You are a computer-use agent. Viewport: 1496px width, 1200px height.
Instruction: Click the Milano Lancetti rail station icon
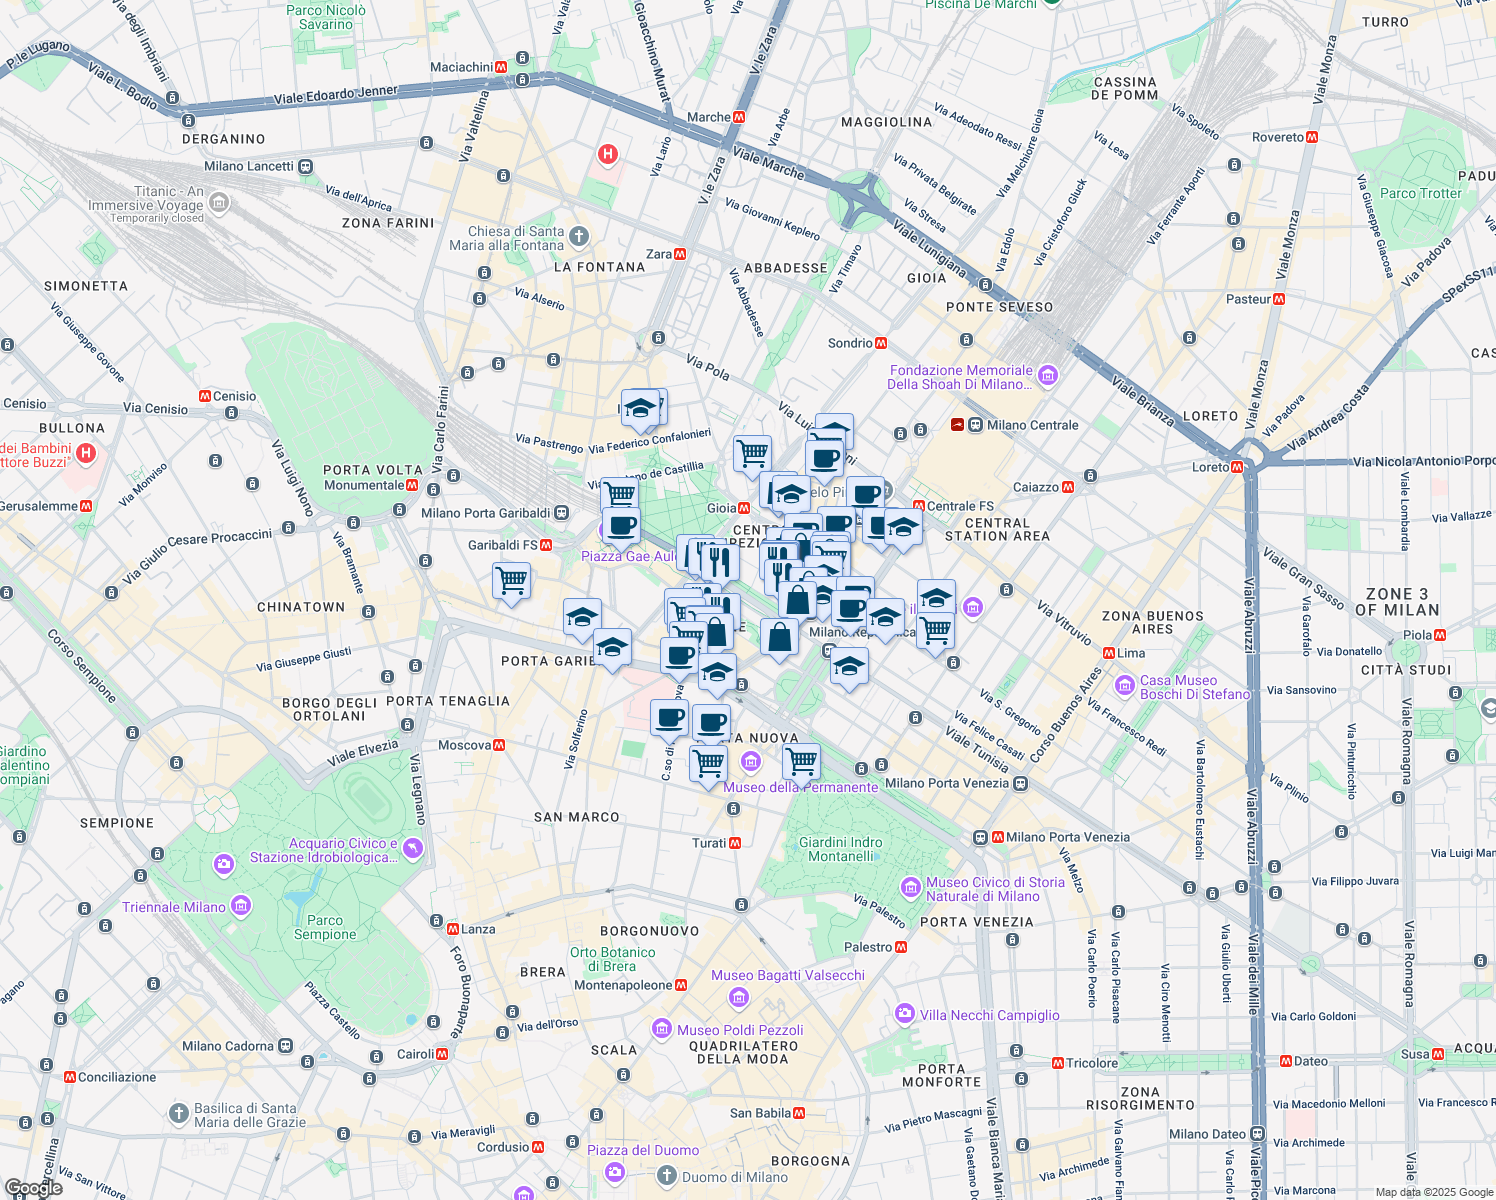point(305,166)
